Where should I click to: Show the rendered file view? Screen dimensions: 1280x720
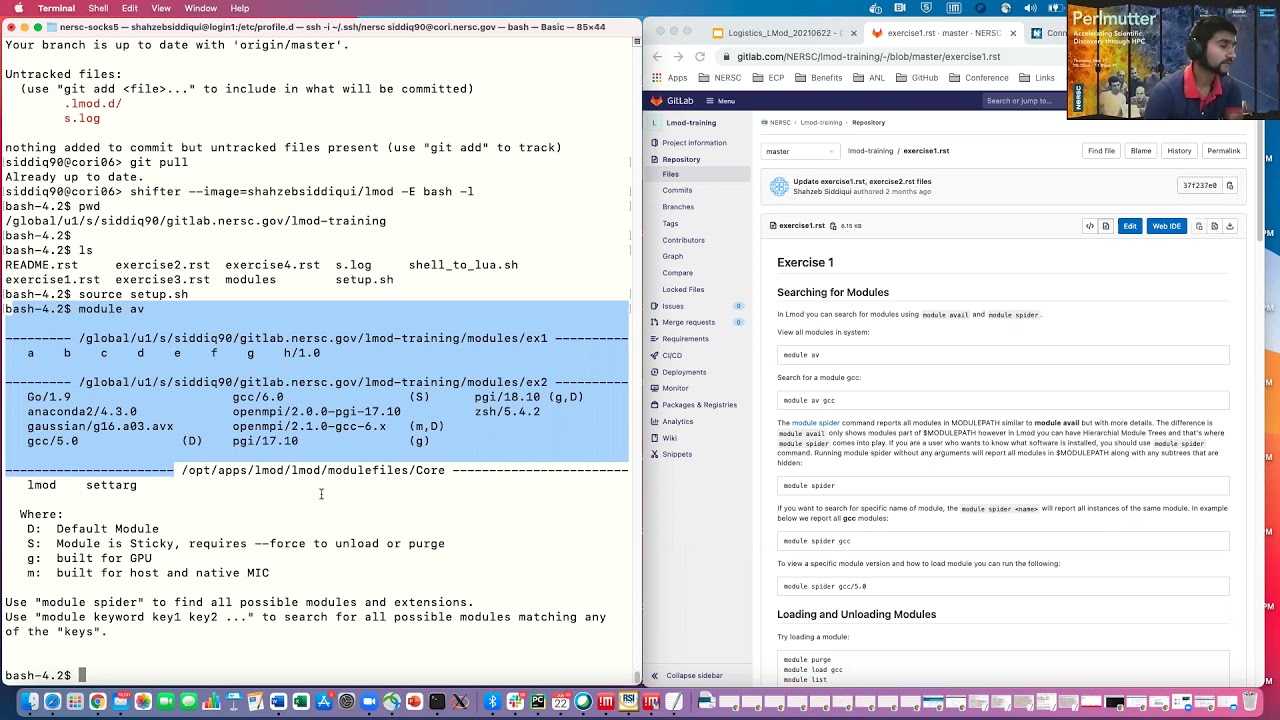tap(1106, 226)
